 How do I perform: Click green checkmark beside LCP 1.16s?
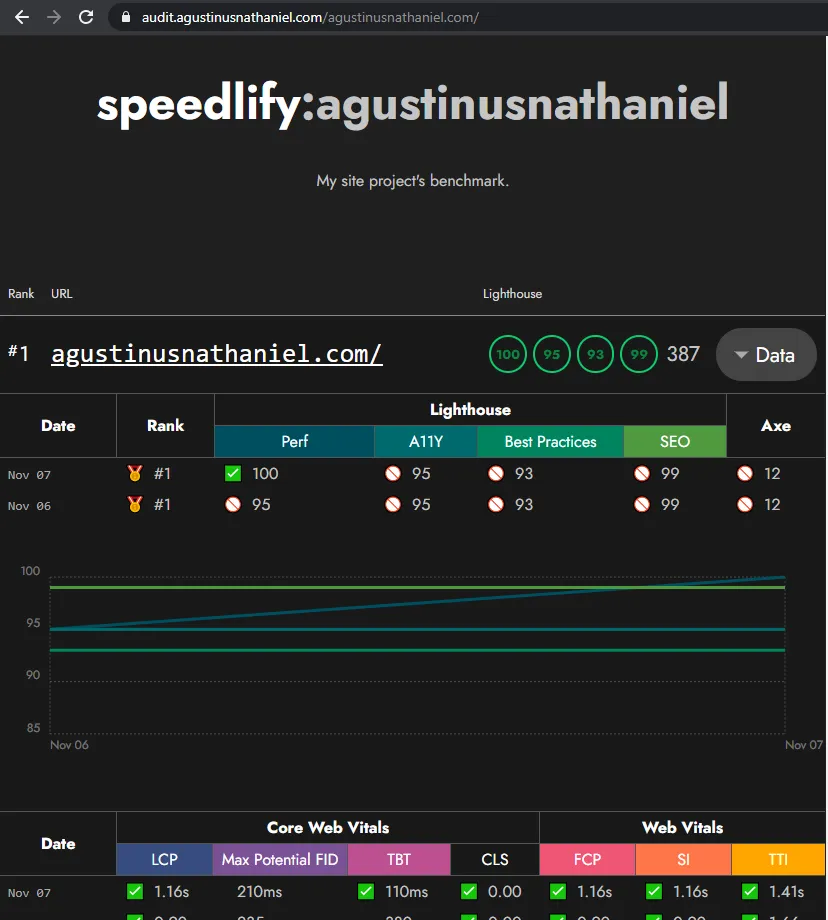[x=135, y=891]
